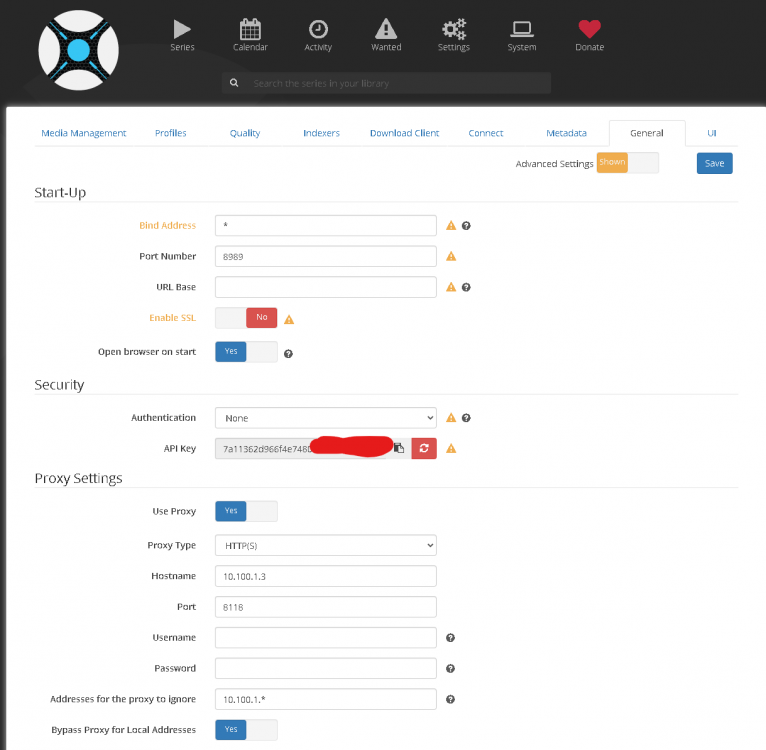Click the Bind Address input field

(326, 225)
